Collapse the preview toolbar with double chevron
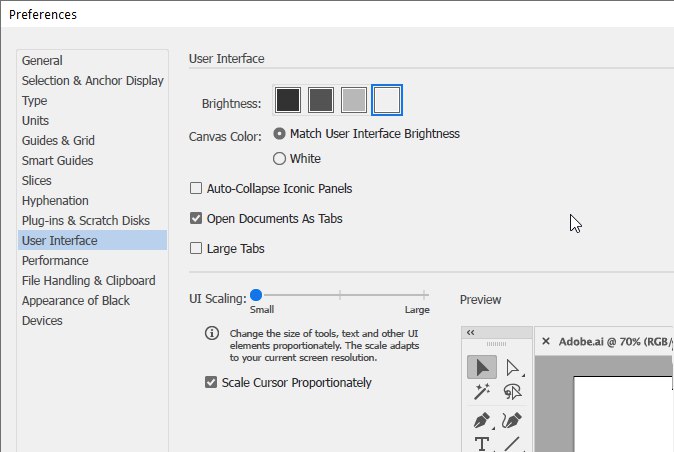 click(x=471, y=333)
